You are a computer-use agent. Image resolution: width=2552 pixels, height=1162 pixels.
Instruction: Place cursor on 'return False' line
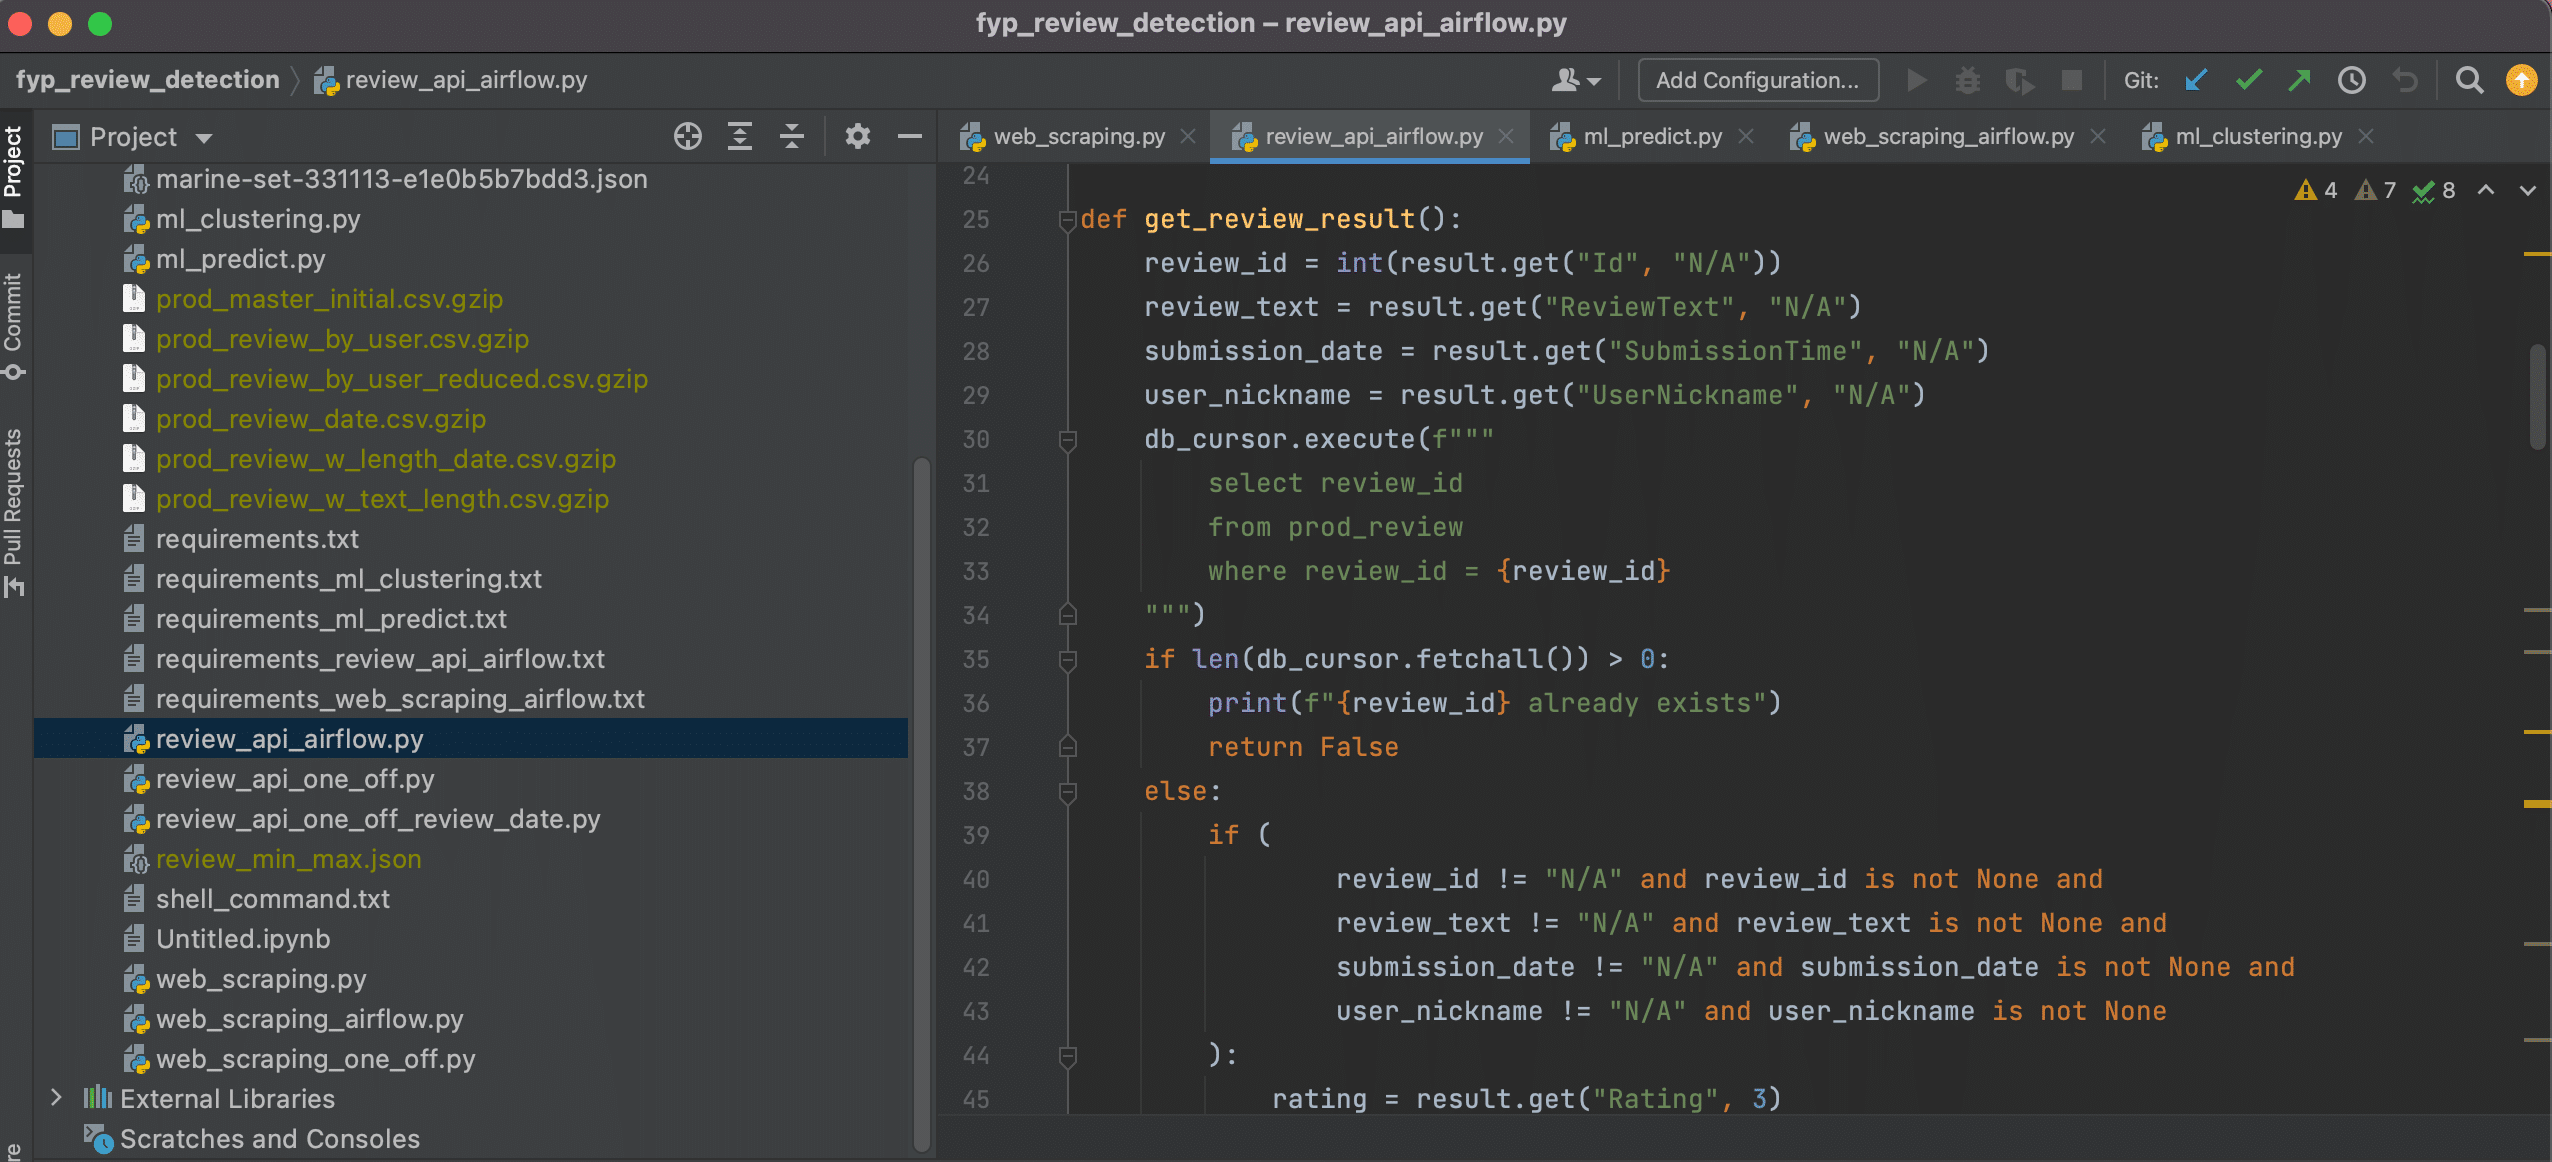click(1302, 748)
